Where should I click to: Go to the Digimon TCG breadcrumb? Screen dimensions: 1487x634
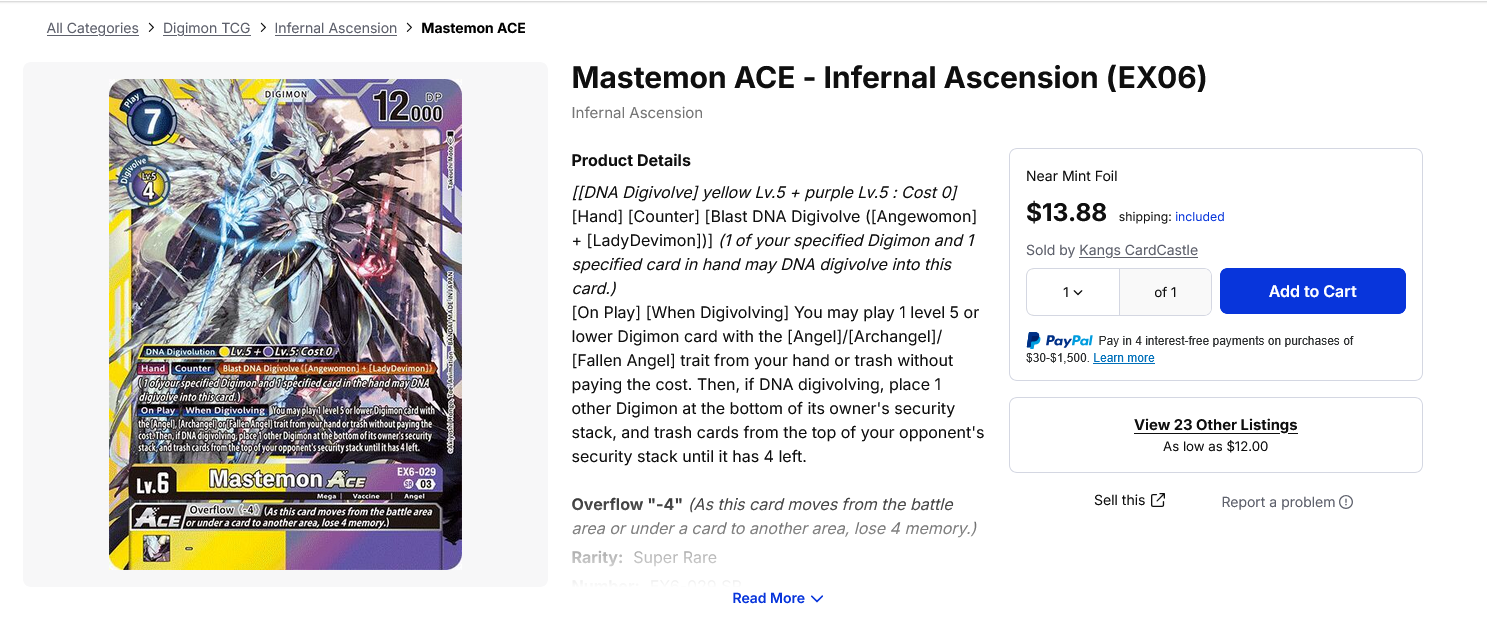pos(206,28)
